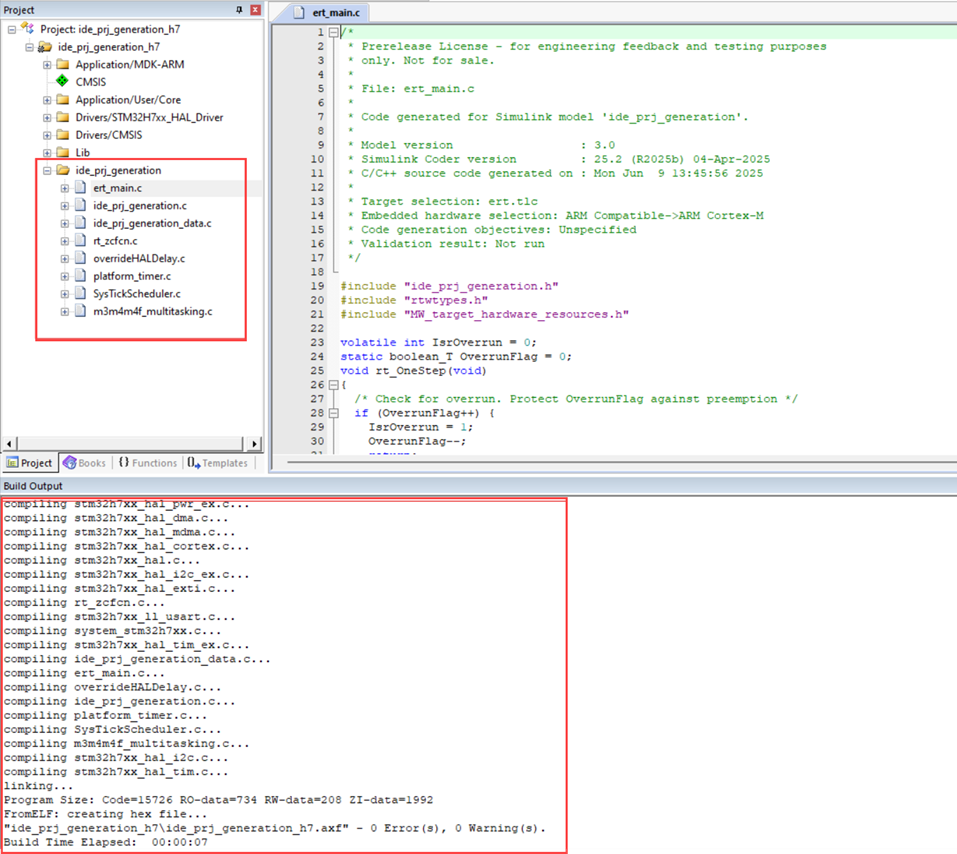Expand the SysTickScheduler.c file node
Viewport: 957px width, 854px height.
(x=65, y=294)
